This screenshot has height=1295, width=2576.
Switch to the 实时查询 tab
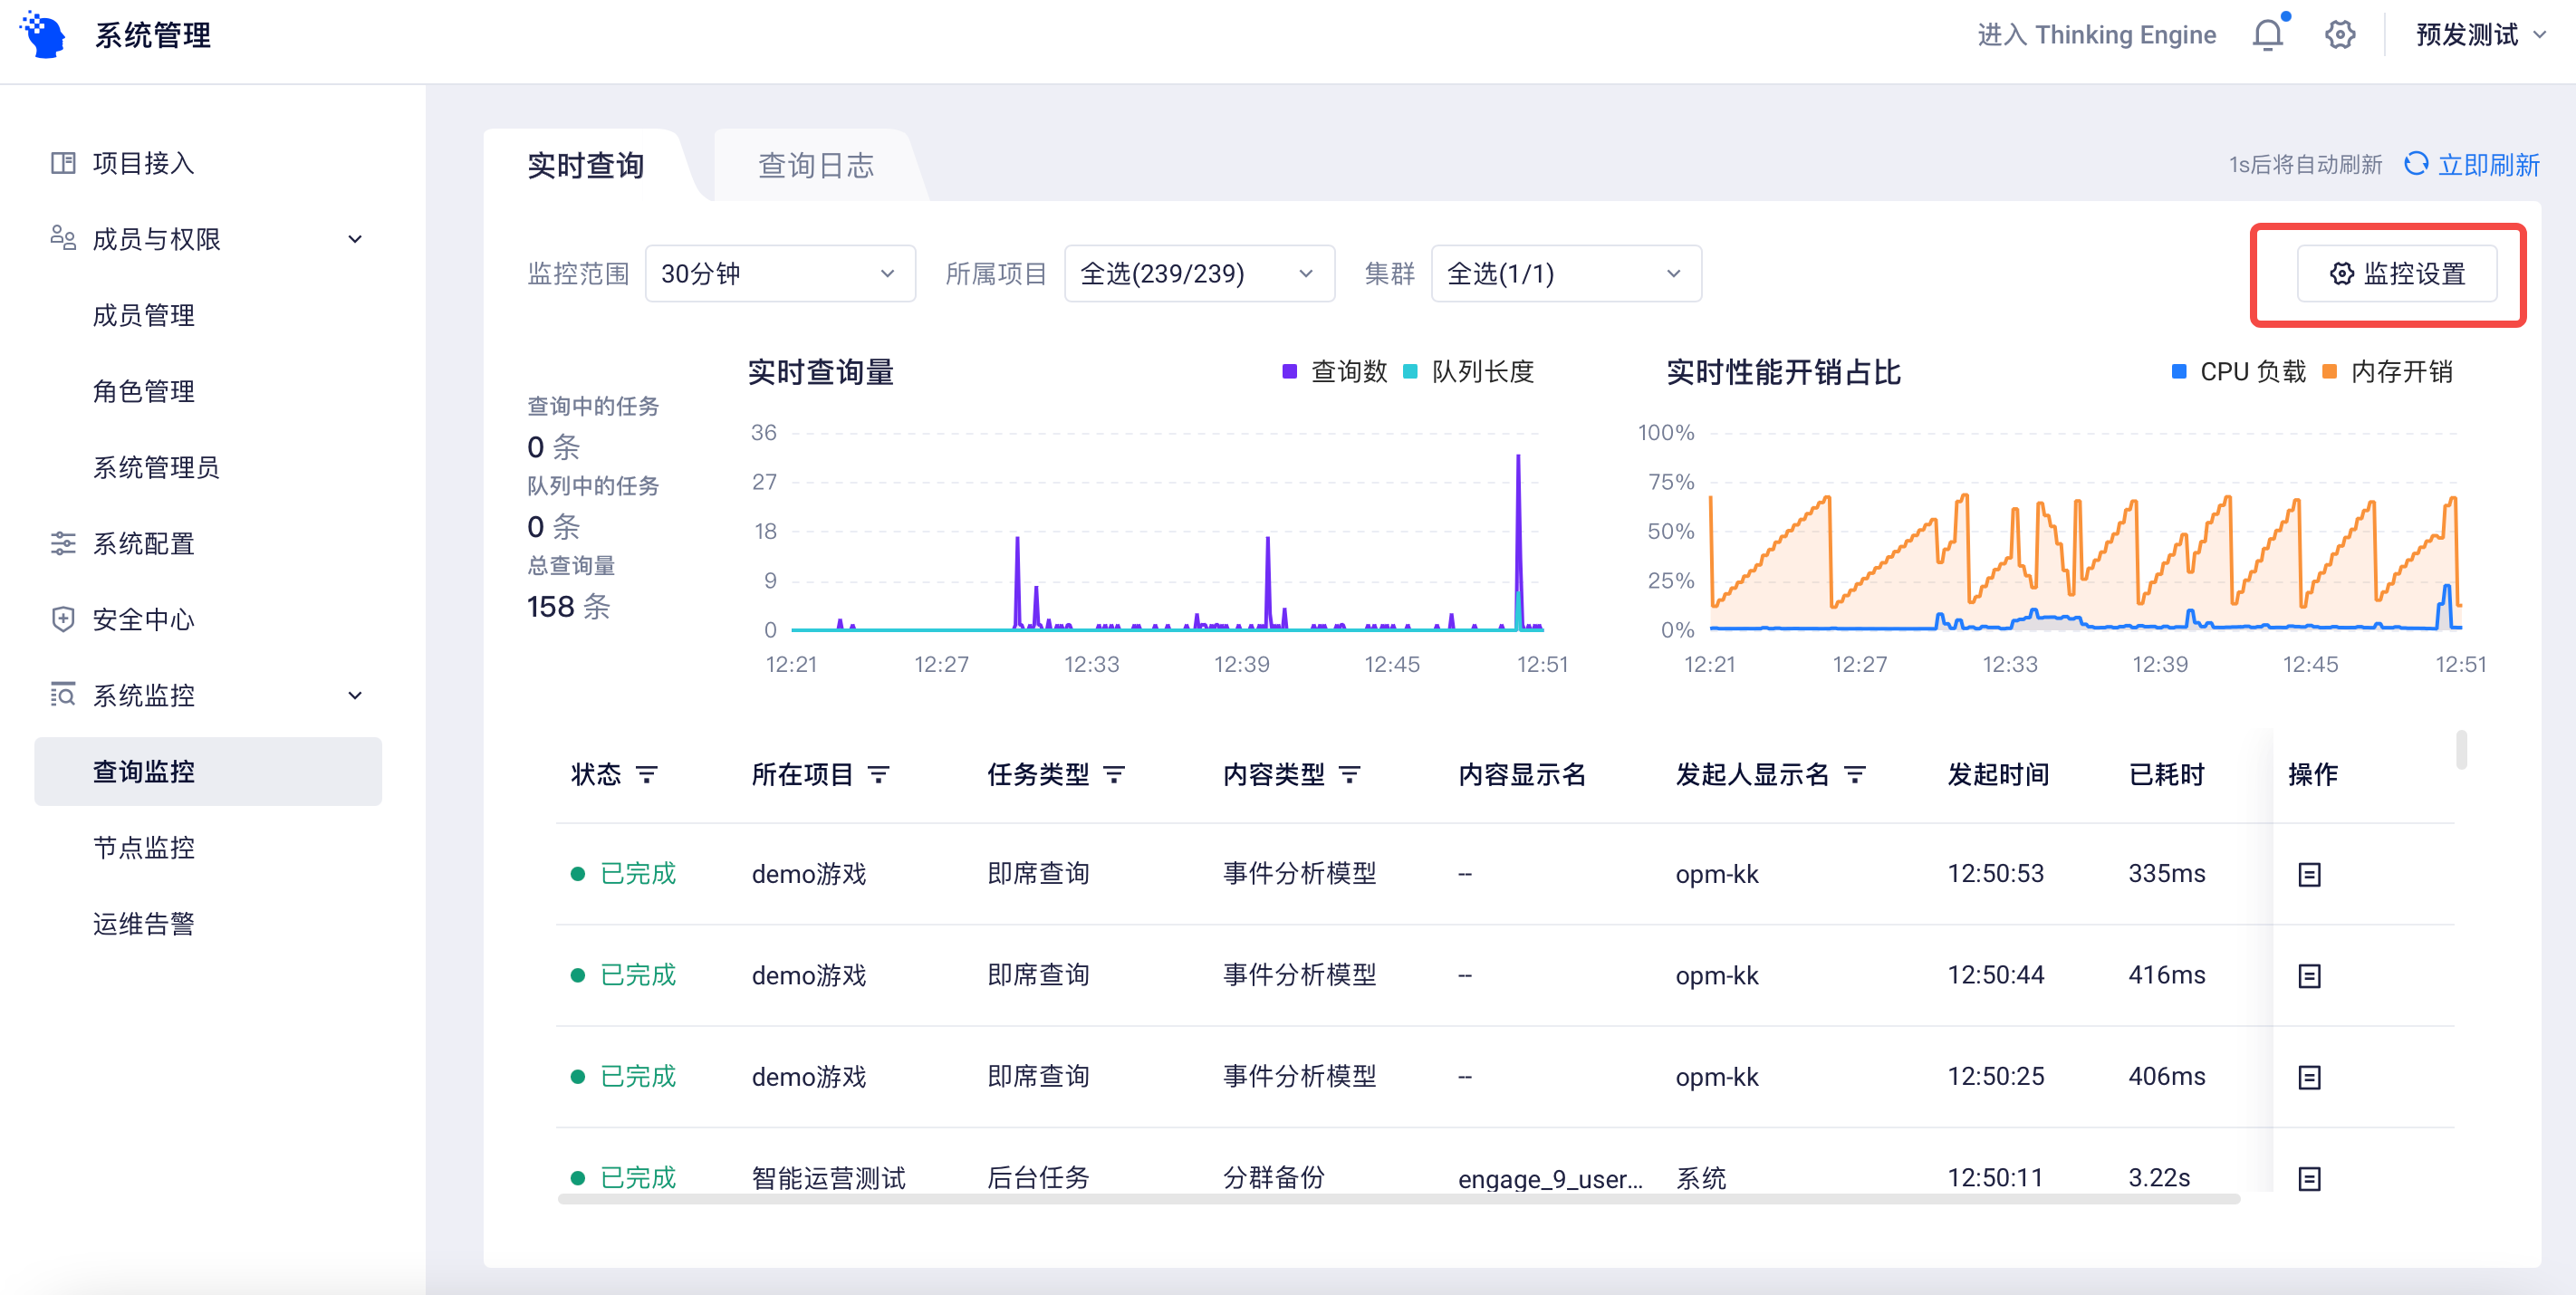586,165
